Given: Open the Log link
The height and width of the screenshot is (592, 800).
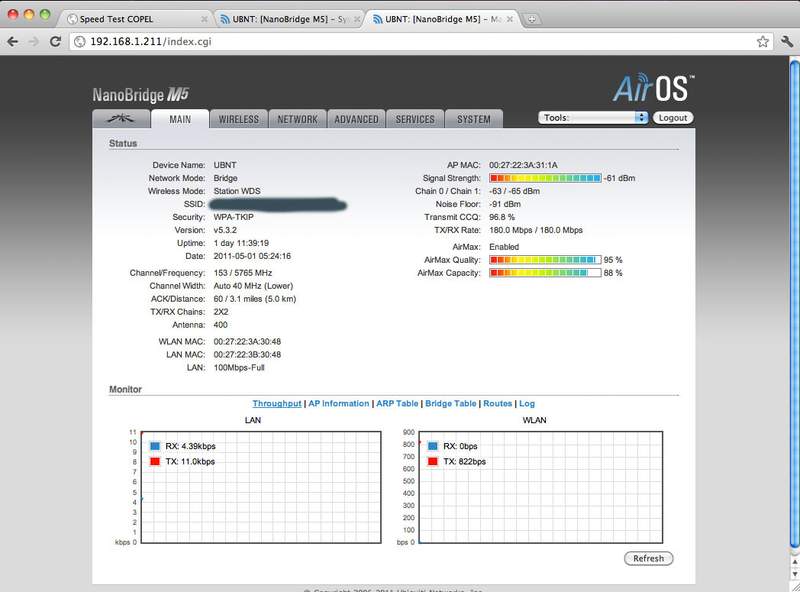Looking at the screenshot, I should (x=527, y=403).
